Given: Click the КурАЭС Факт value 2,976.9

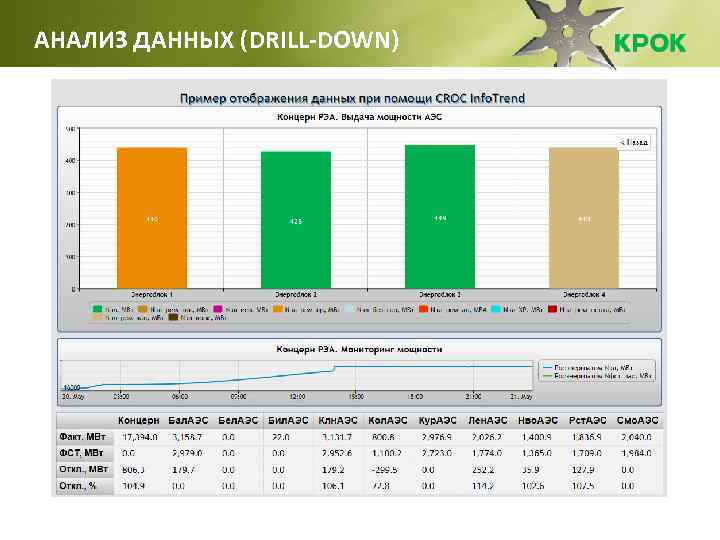Looking at the screenshot, I should (x=436, y=437).
